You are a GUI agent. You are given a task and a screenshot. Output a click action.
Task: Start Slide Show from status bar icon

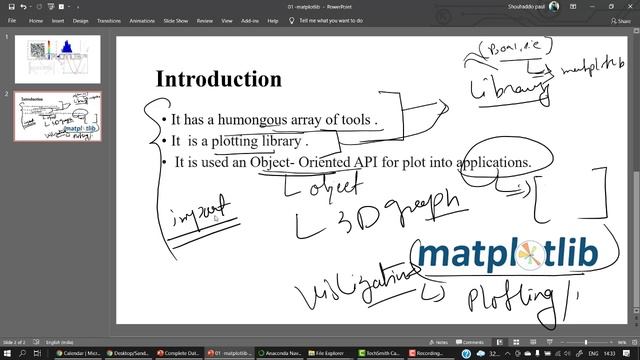550,342
